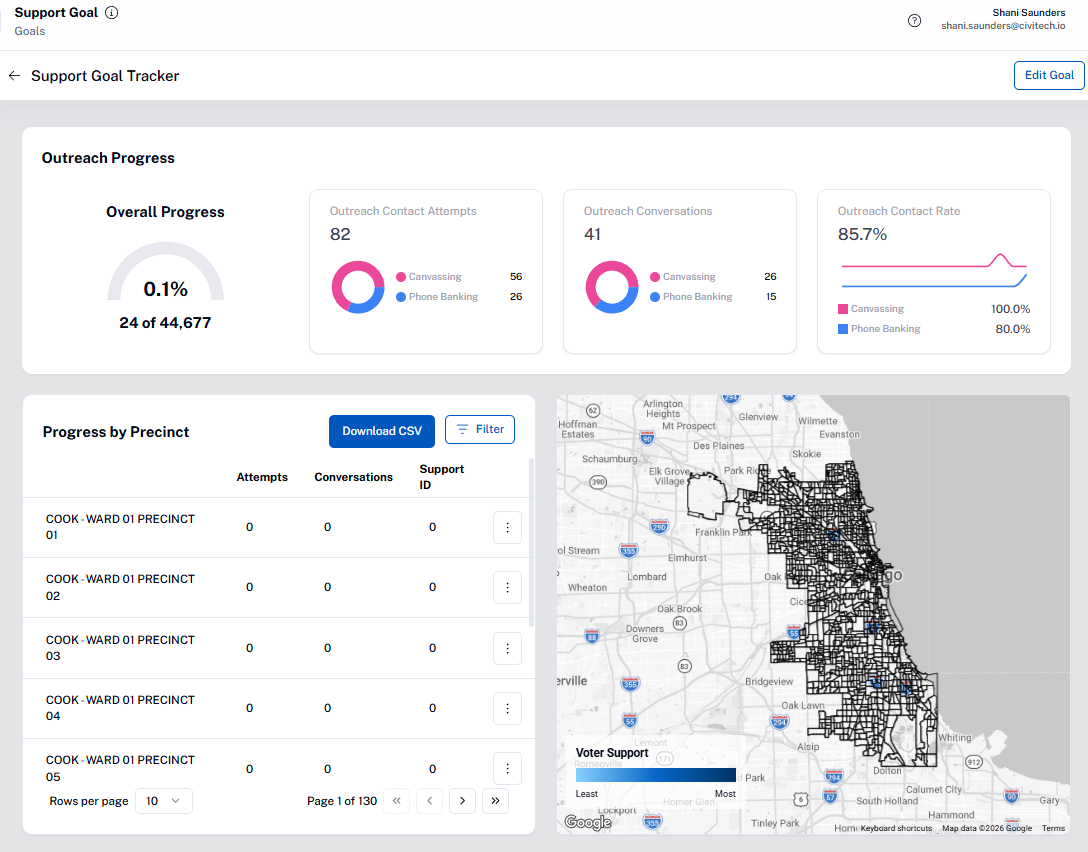Open the Rows per page dropdown

[164, 801]
